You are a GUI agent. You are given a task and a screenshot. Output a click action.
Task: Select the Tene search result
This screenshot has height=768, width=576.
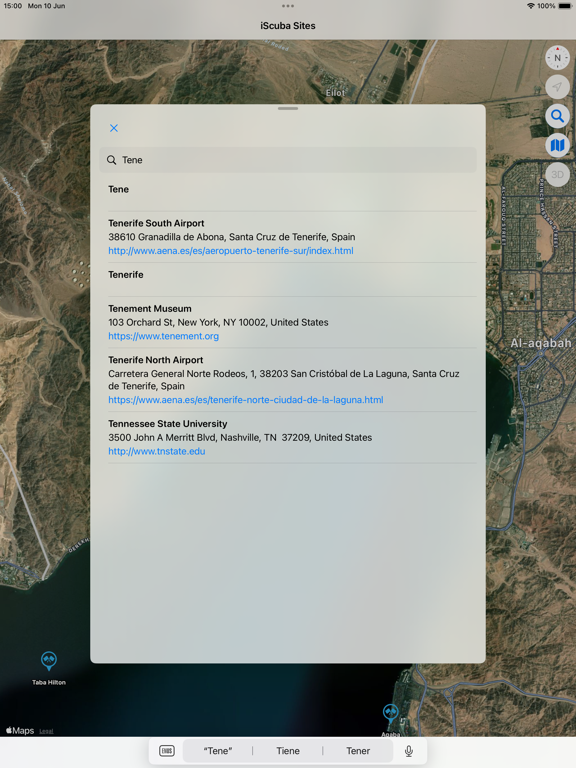(292, 195)
